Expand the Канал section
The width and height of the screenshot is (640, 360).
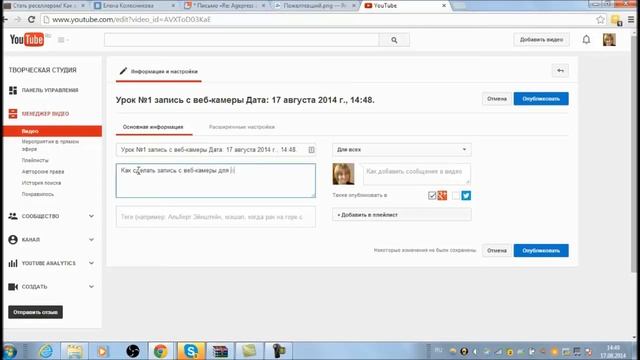(91, 240)
